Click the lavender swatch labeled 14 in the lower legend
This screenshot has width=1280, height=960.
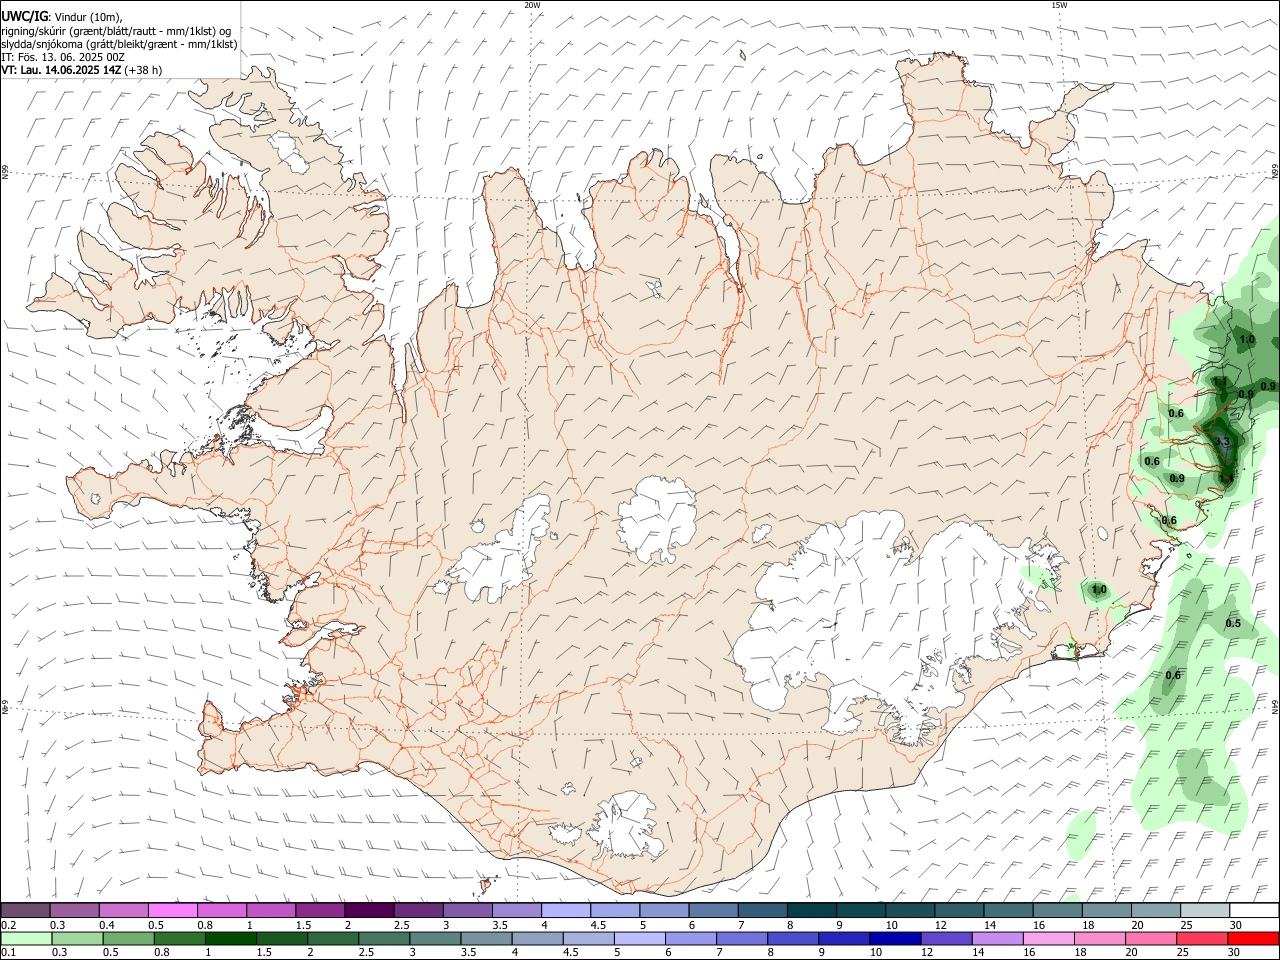[x=997, y=938]
